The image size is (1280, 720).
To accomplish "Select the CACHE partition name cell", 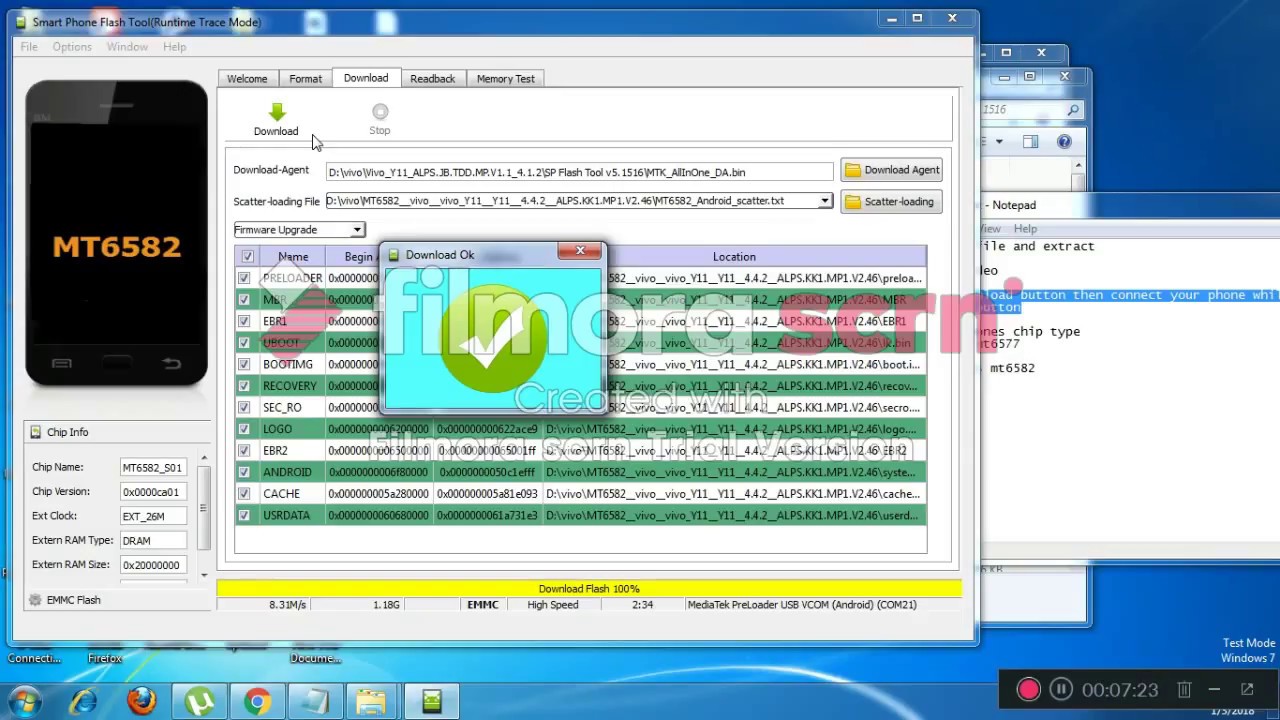I will point(292,494).
